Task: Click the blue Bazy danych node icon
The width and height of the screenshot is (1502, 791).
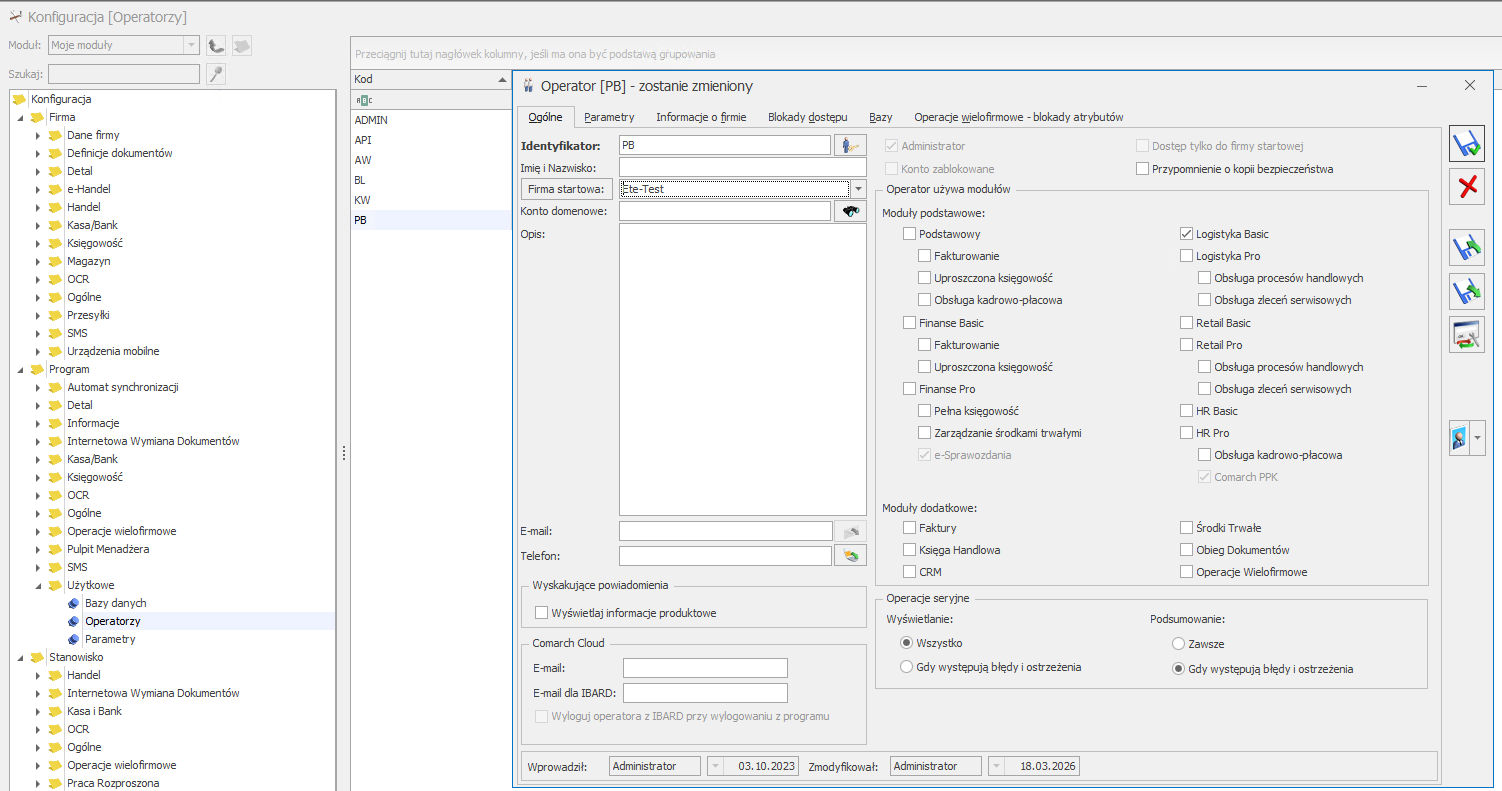Action: point(73,603)
